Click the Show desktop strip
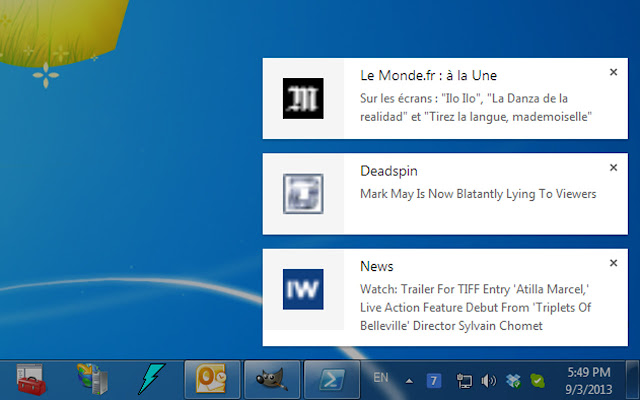This screenshot has height=400, width=640. (632, 380)
